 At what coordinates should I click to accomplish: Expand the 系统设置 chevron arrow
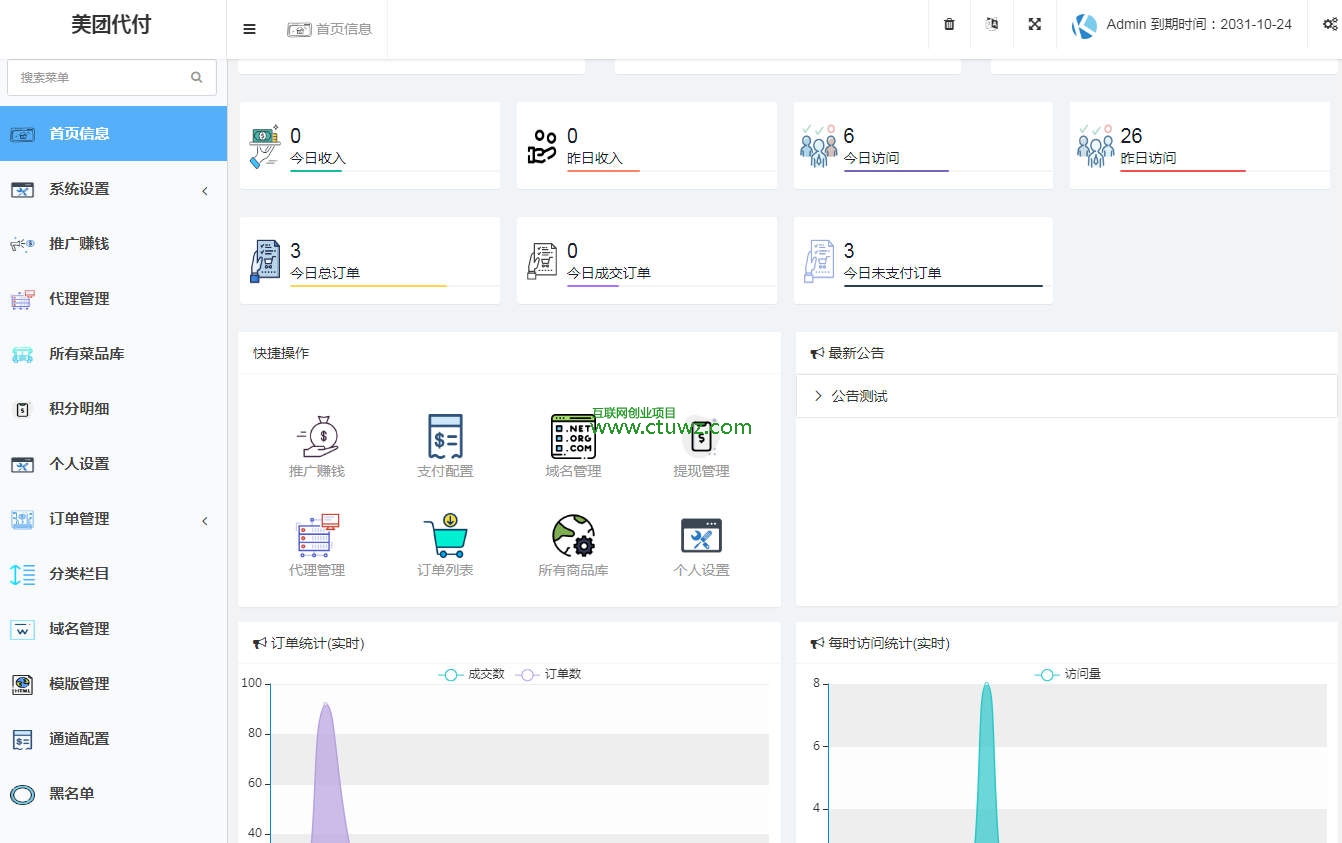[x=205, y=190]
